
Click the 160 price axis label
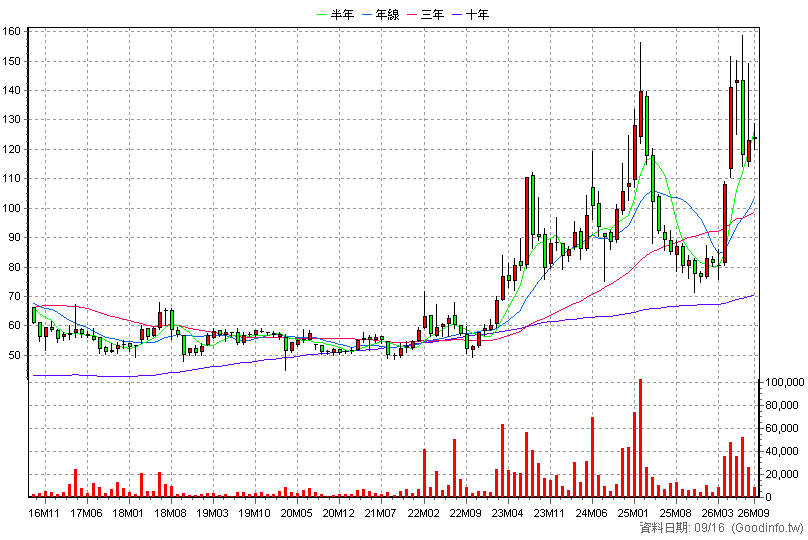tap(12, 31)
